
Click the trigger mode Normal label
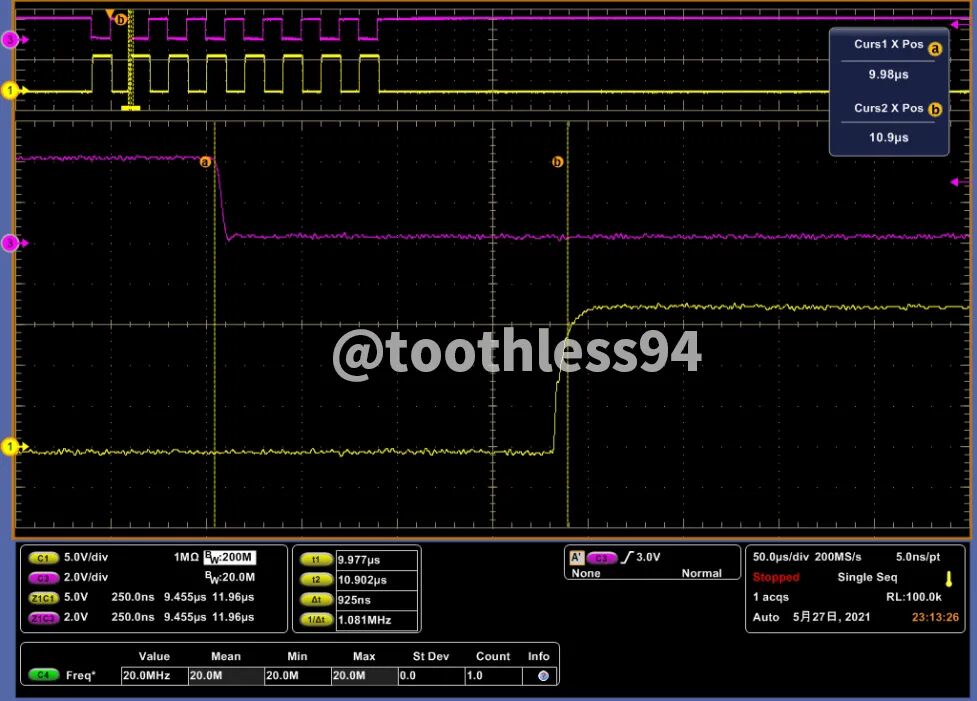702,573
